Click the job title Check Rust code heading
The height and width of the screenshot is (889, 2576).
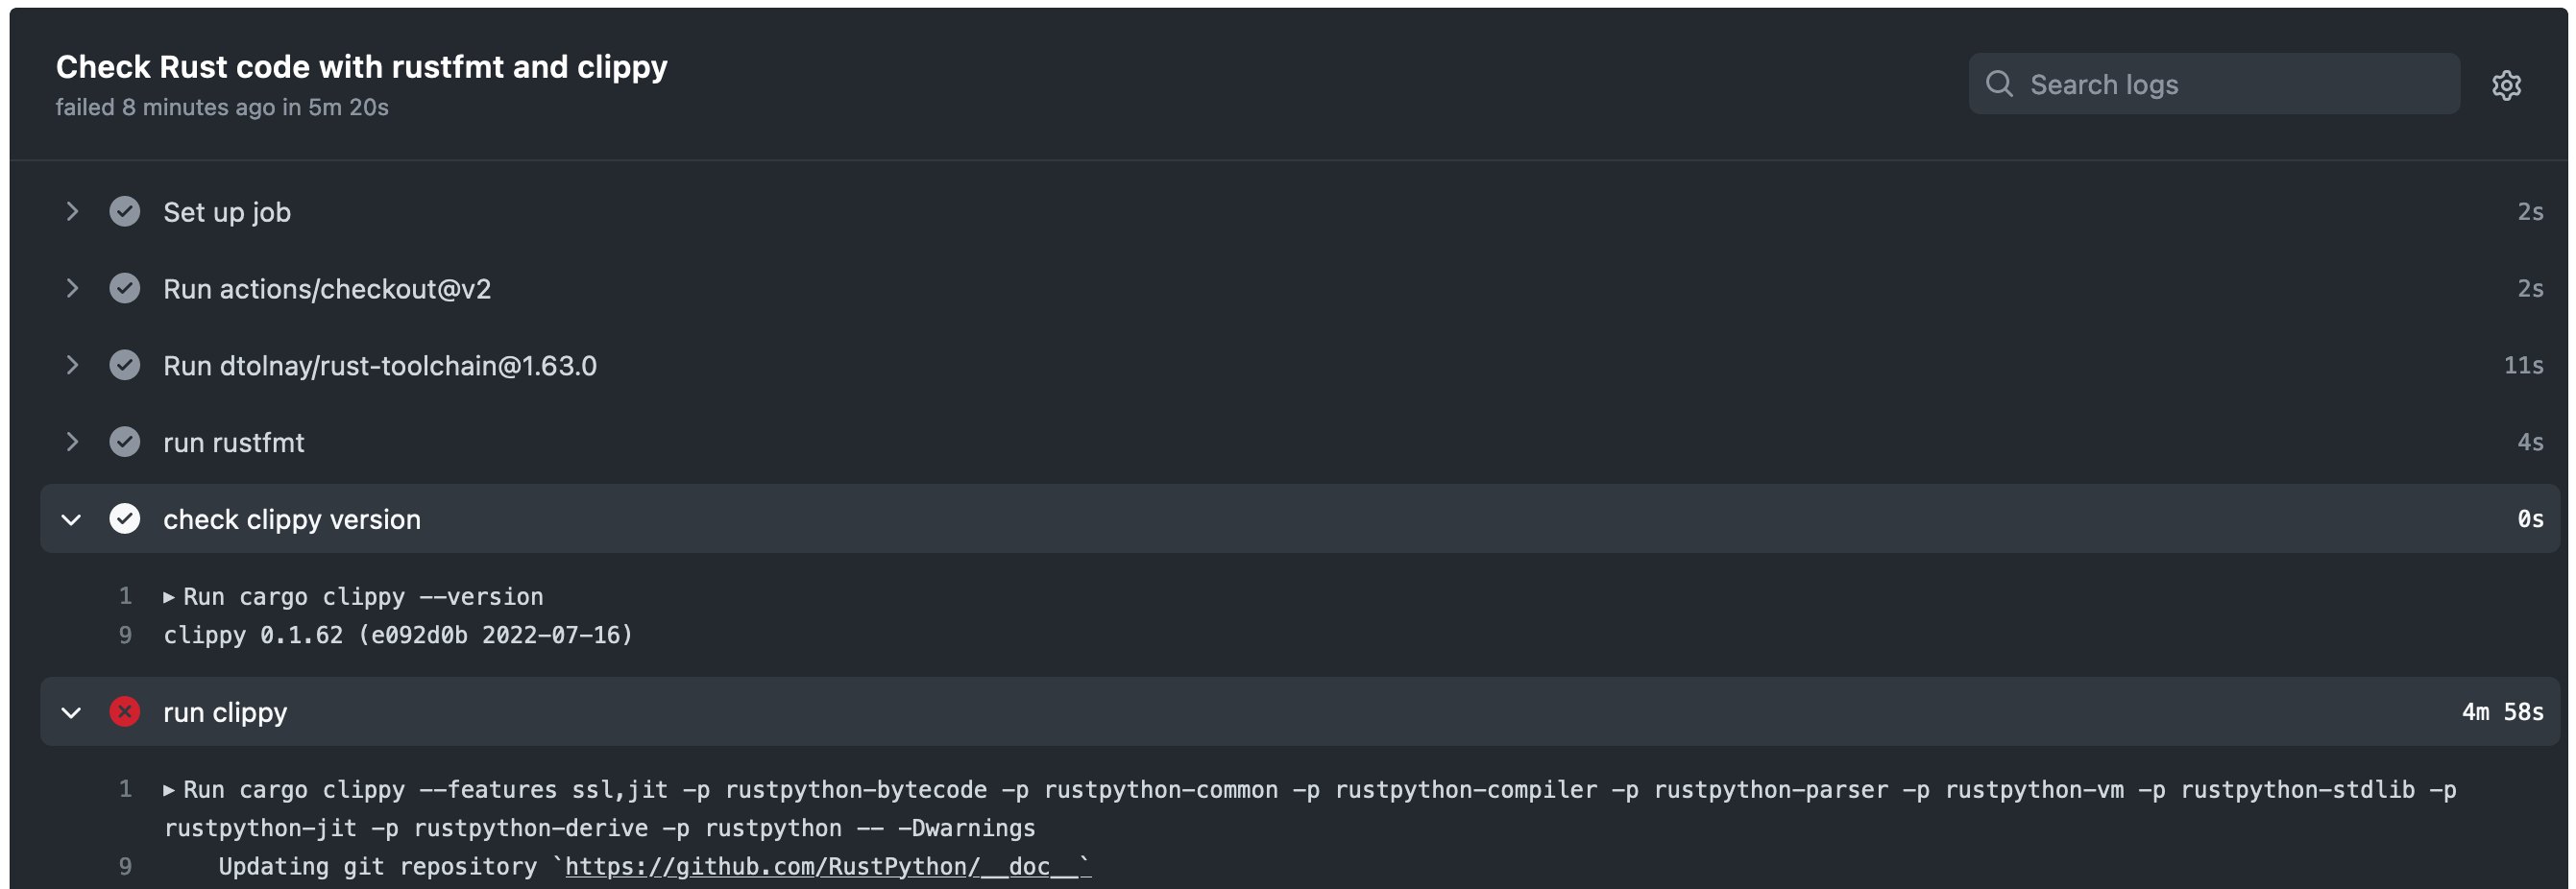[x=361, y=67]
